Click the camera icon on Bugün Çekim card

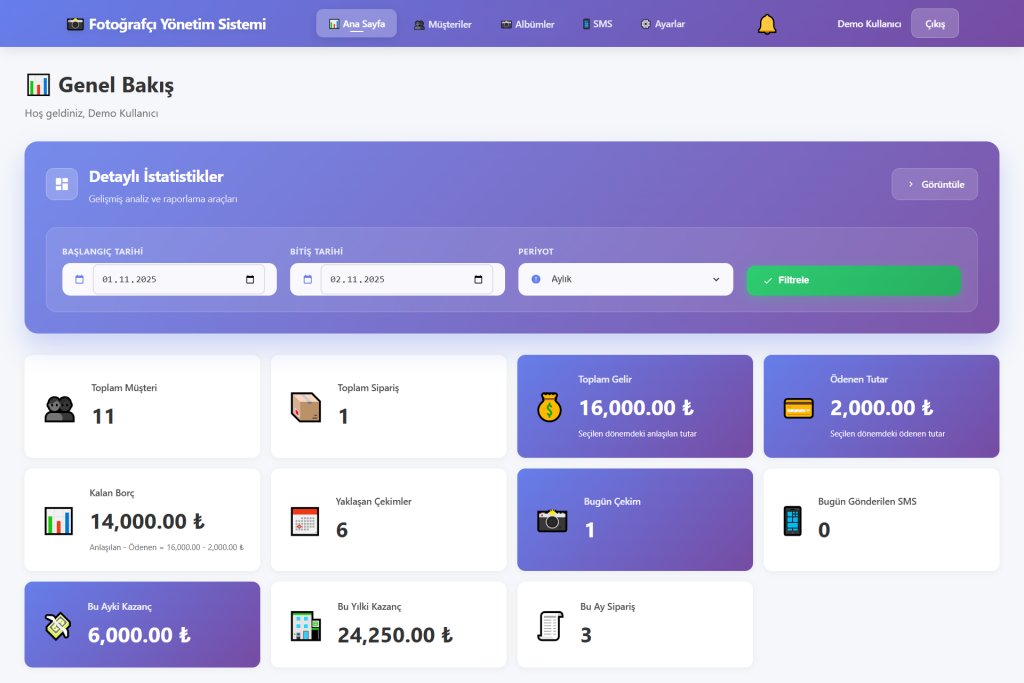552,520
